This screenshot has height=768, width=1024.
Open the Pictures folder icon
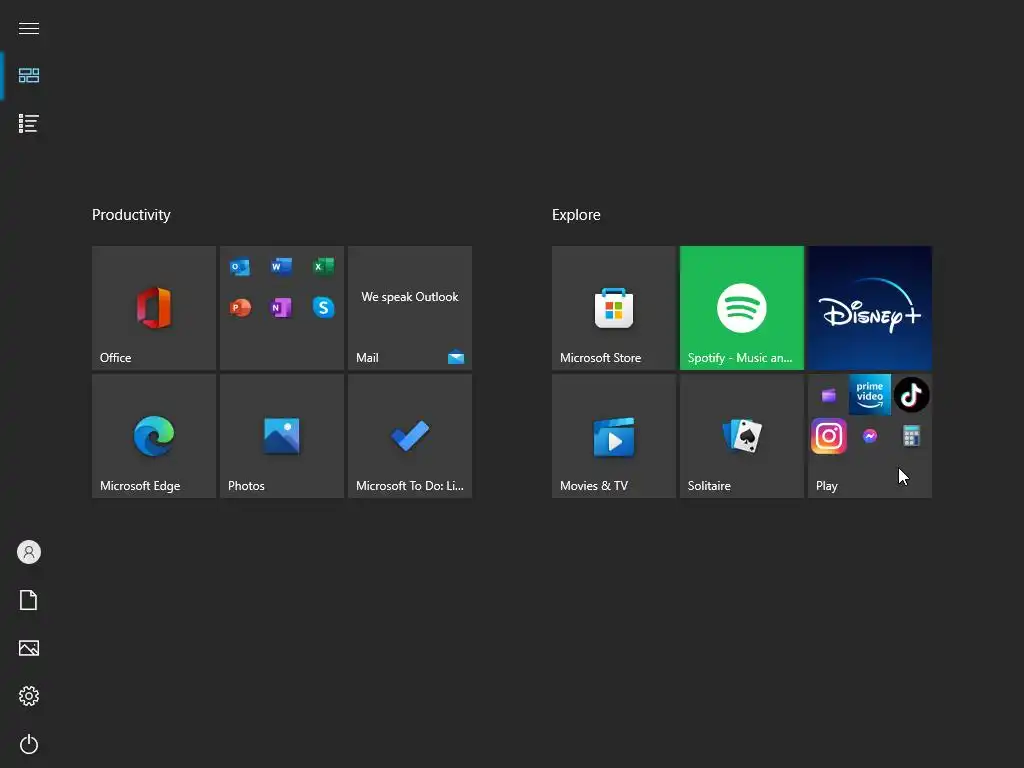(29, 648)
